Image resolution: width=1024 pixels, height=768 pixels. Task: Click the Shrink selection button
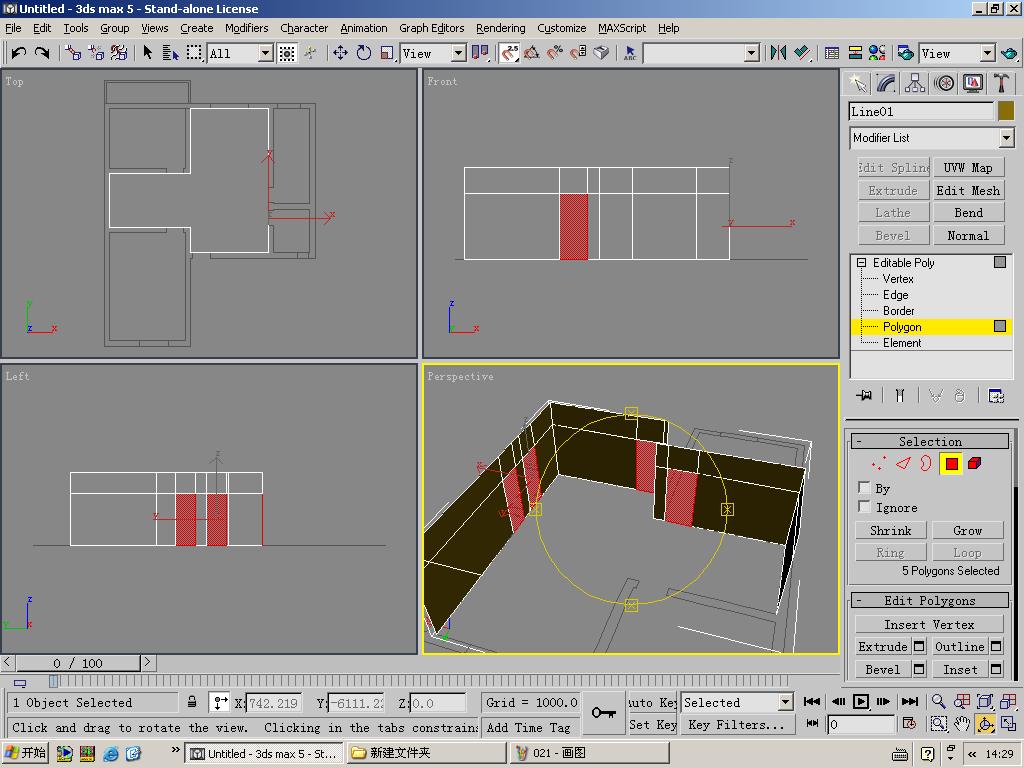[x=891, y=530]
